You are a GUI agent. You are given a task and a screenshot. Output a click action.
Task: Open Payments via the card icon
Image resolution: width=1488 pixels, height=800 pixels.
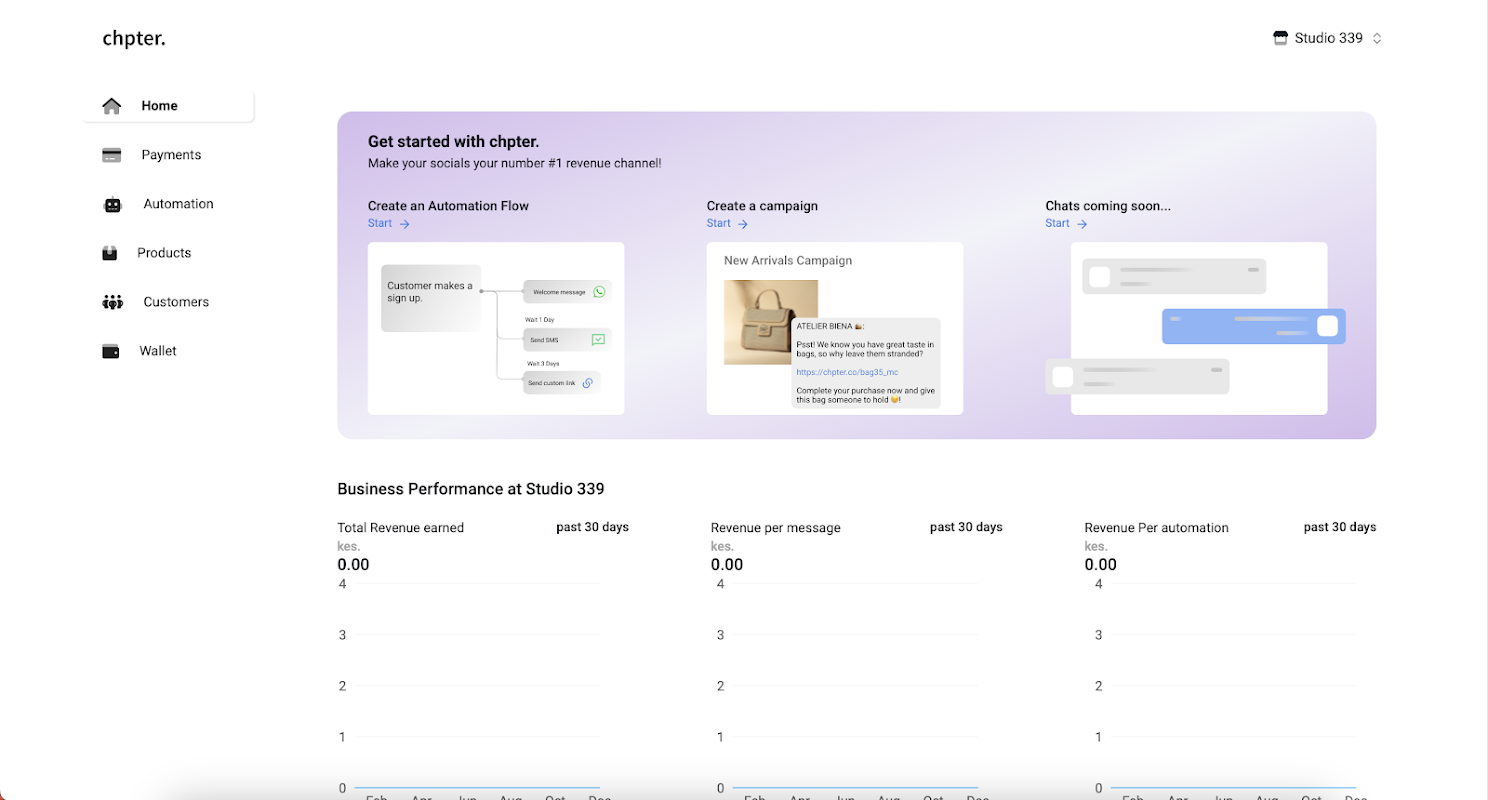pos(111,155)
